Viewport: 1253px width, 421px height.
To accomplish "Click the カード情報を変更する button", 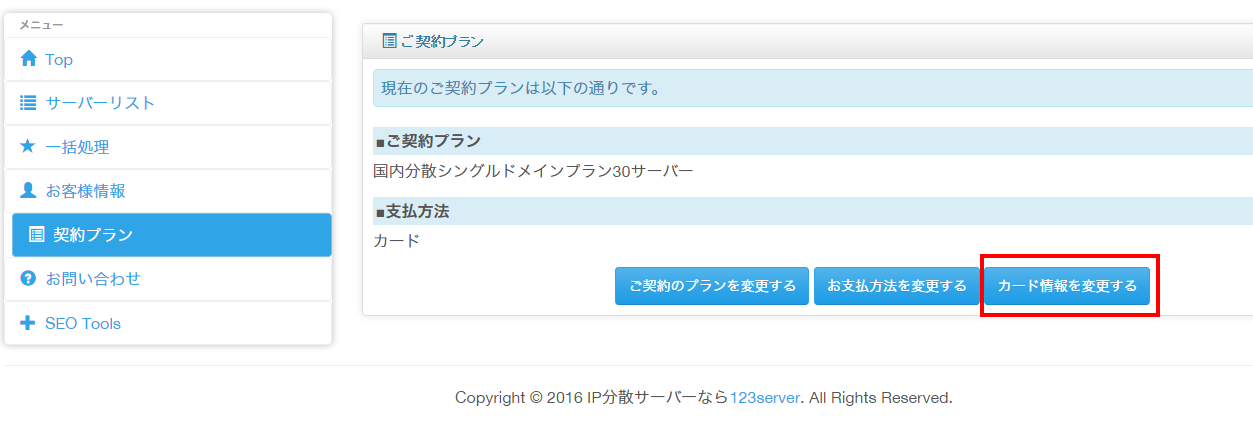I will coord(1067,286).
